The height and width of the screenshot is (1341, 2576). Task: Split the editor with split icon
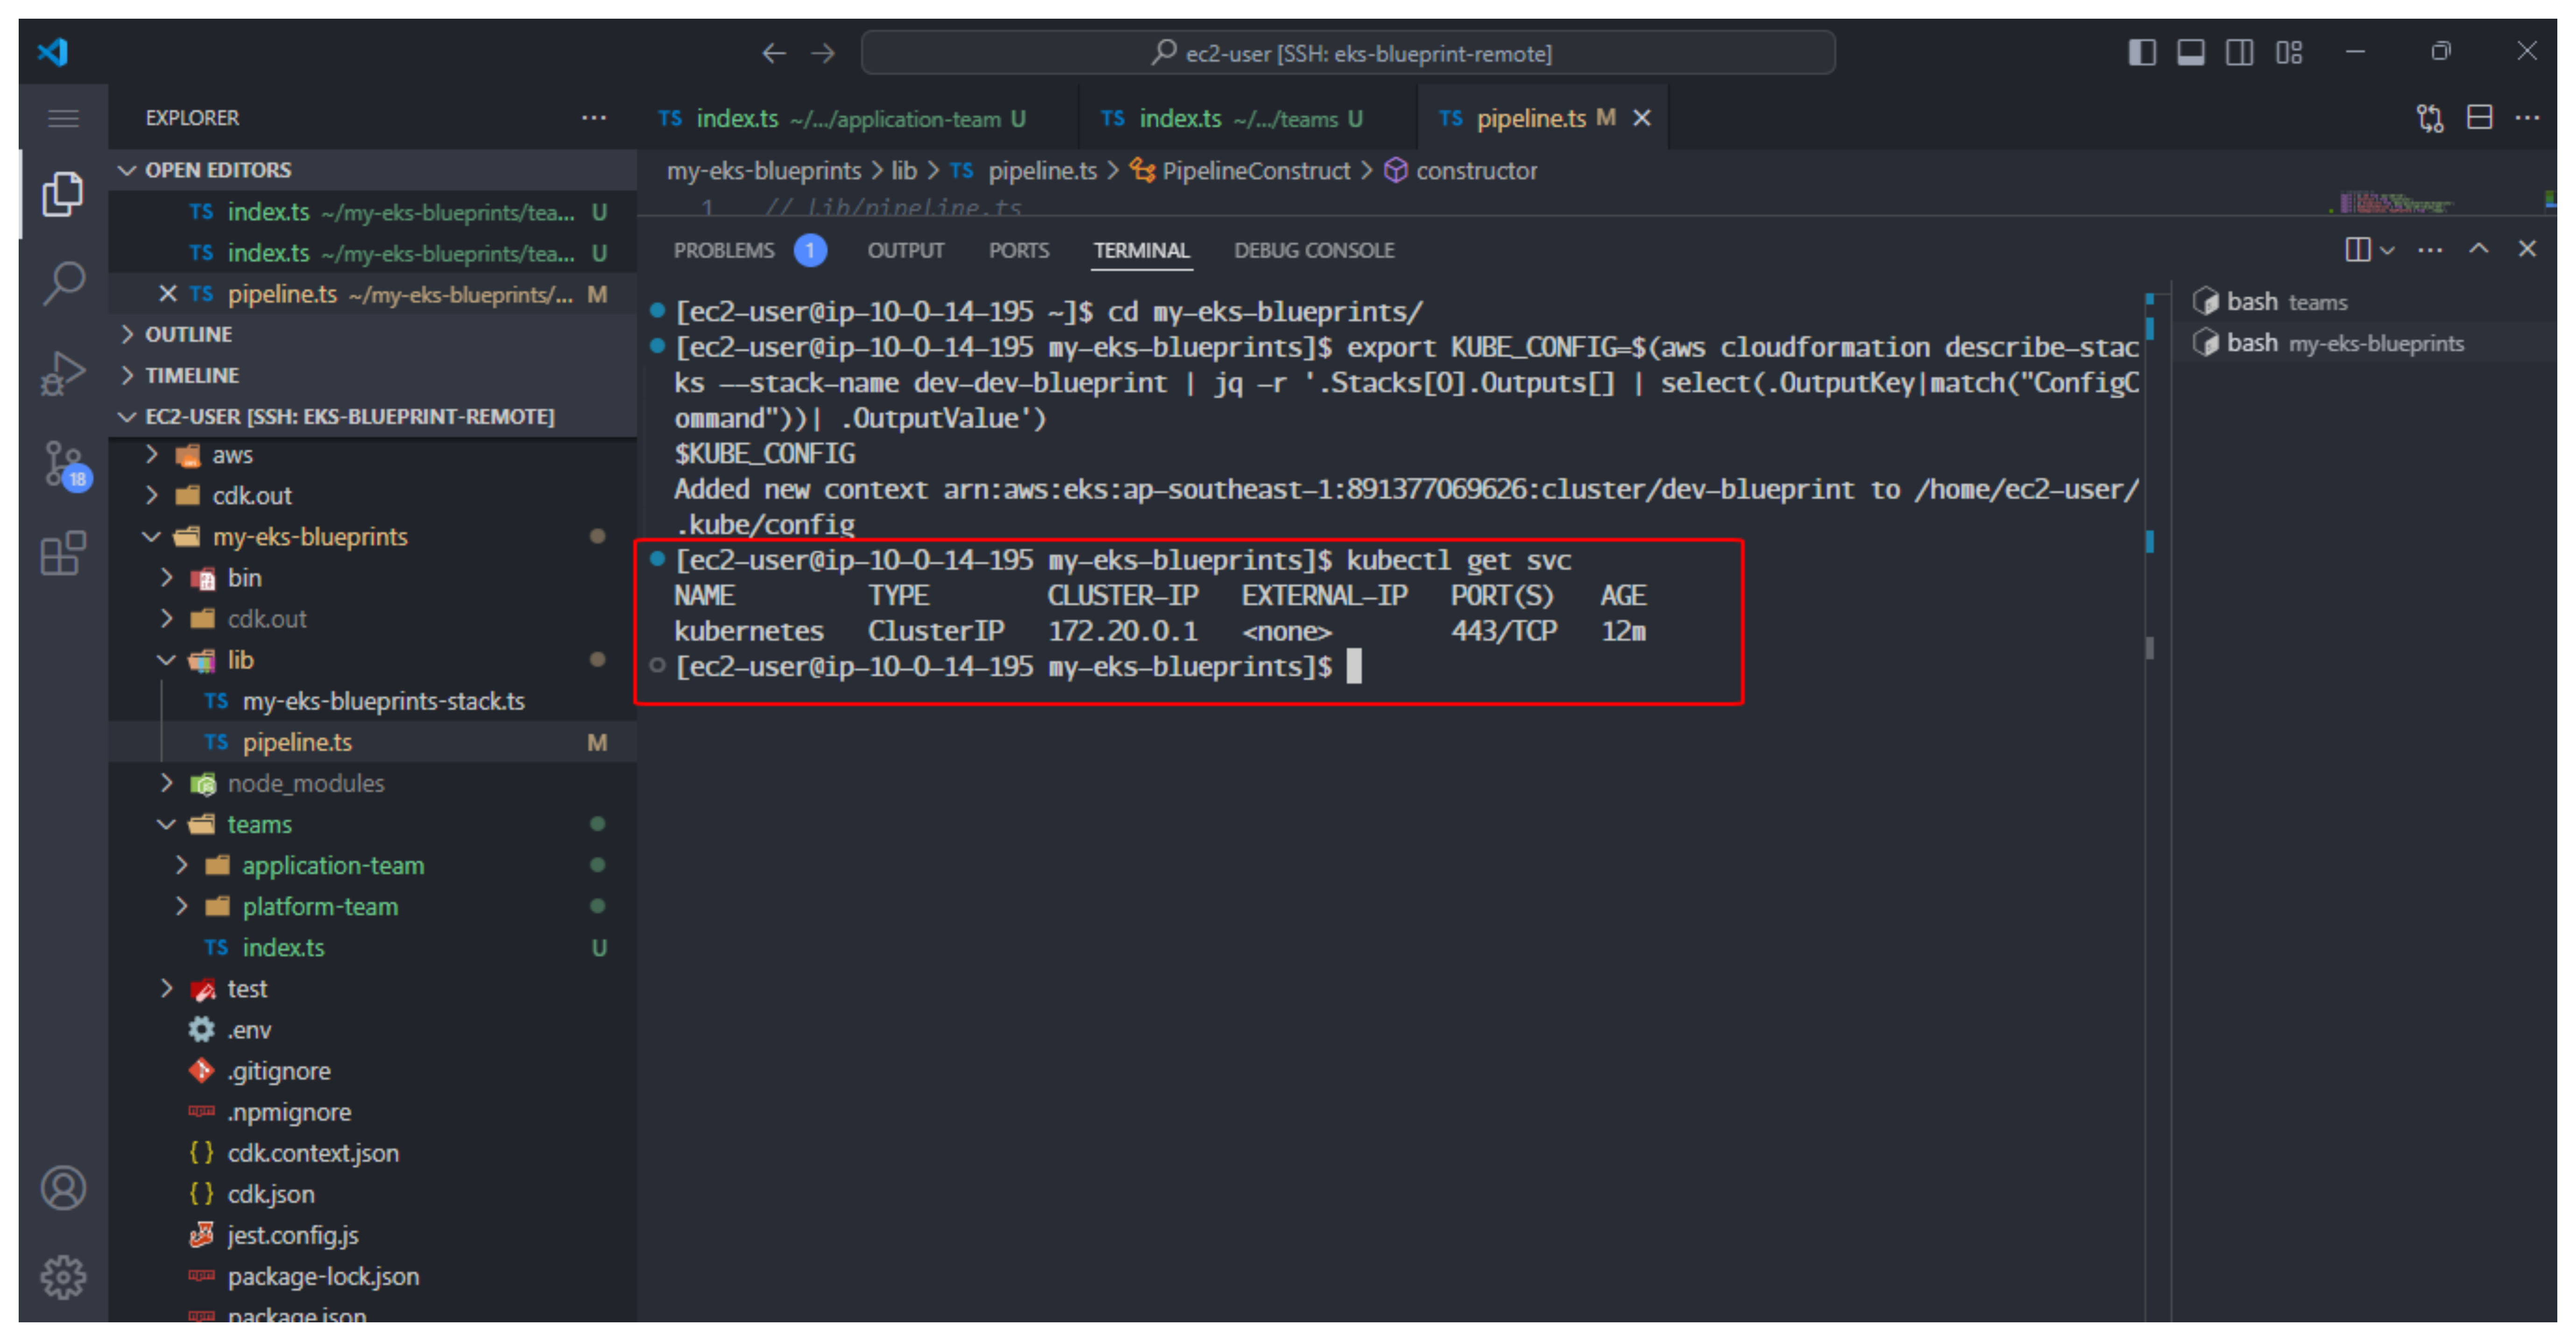2479,118
